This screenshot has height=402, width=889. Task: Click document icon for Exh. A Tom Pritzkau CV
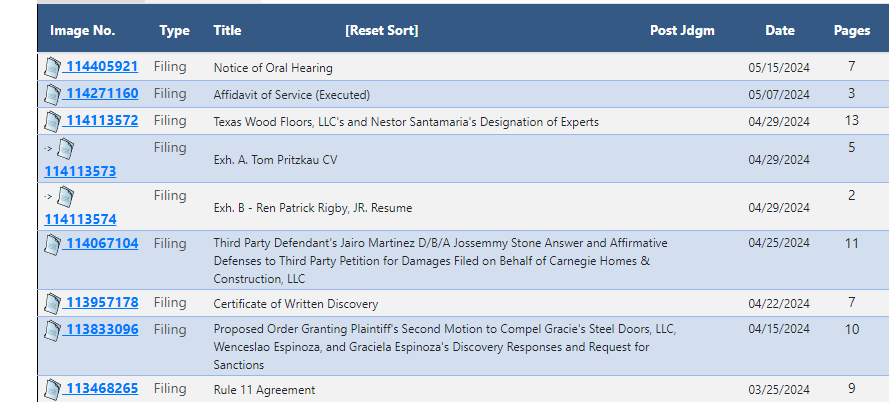click(66, 149)
